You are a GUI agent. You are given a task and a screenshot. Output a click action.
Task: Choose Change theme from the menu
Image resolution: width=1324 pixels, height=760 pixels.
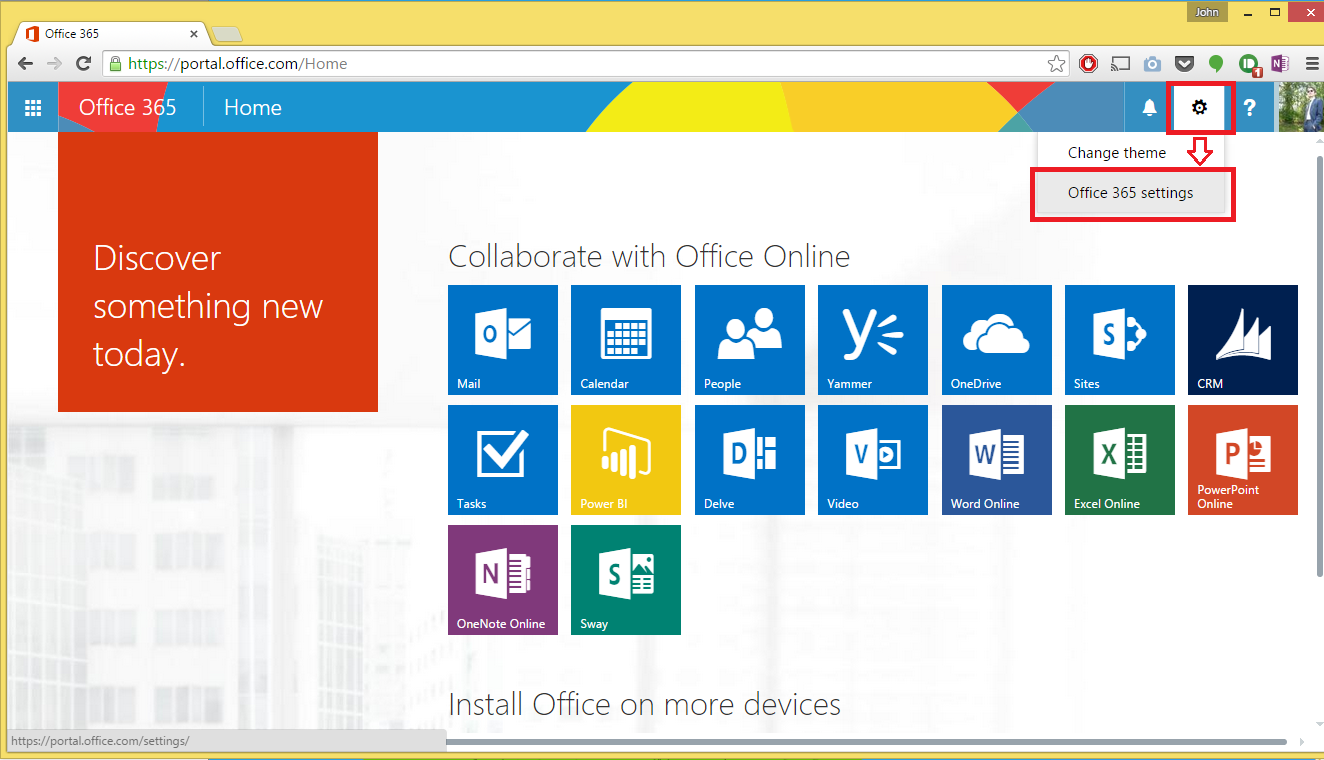(1118, 152)
